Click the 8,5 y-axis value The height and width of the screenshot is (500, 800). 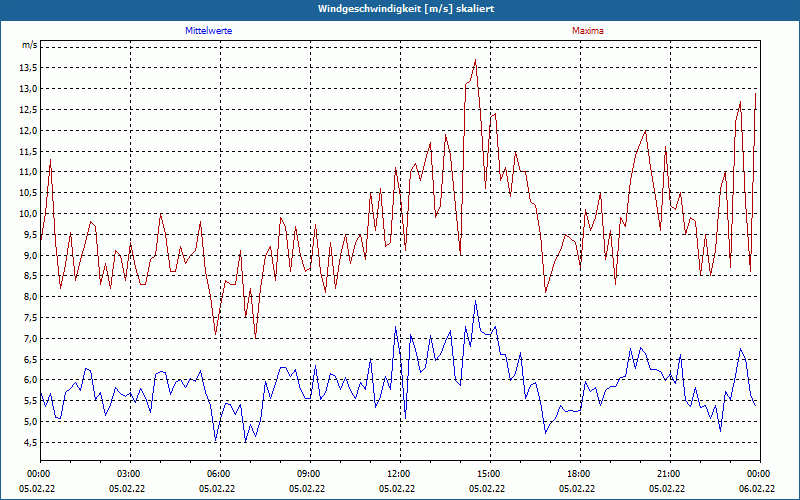(x=31, y=276)
